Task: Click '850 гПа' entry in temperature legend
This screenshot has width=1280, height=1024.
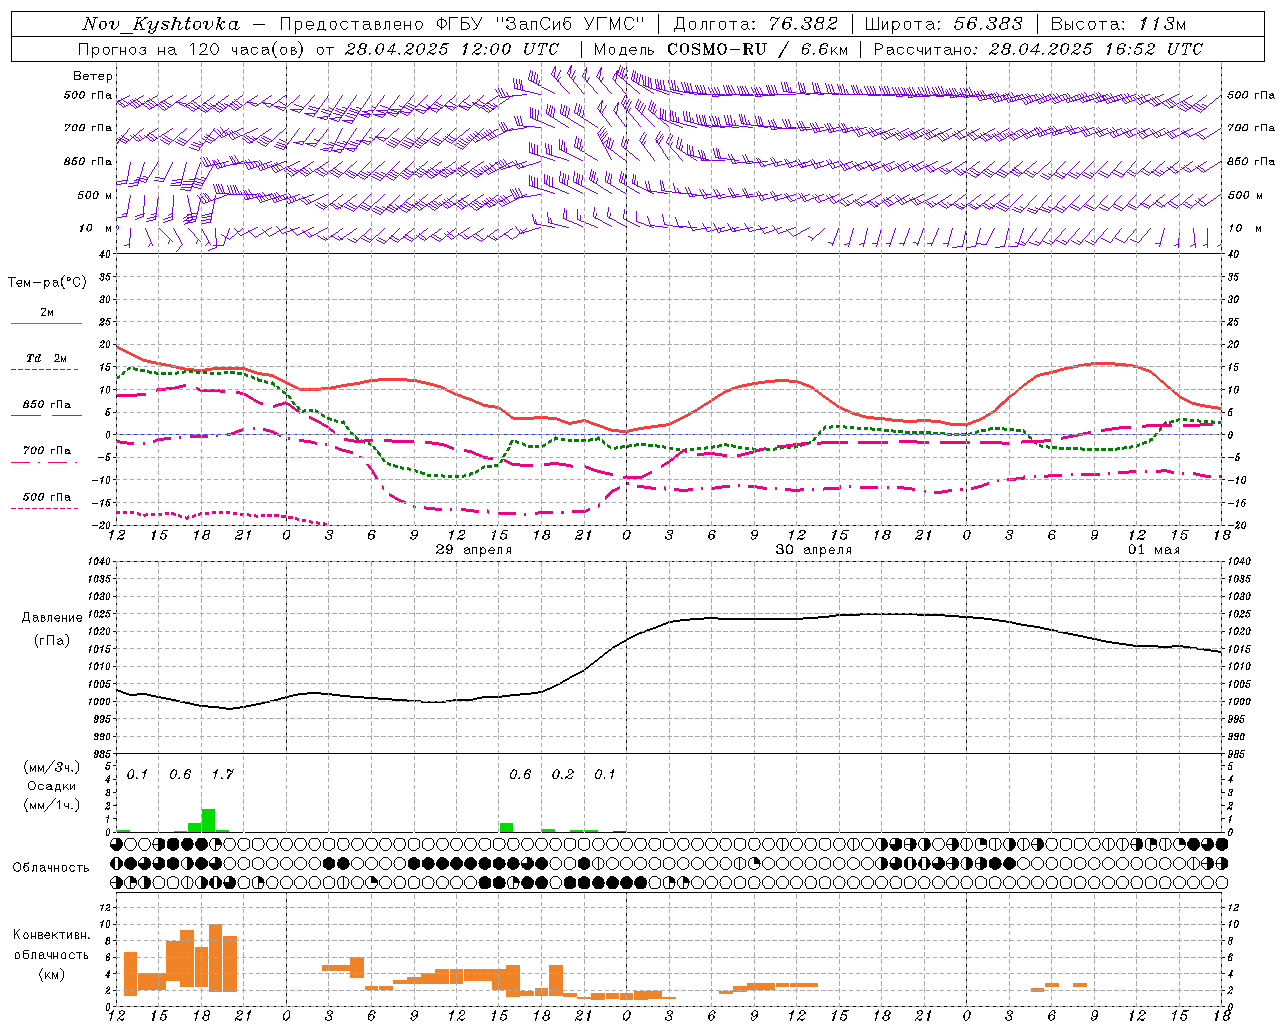Action: point(47,405)
